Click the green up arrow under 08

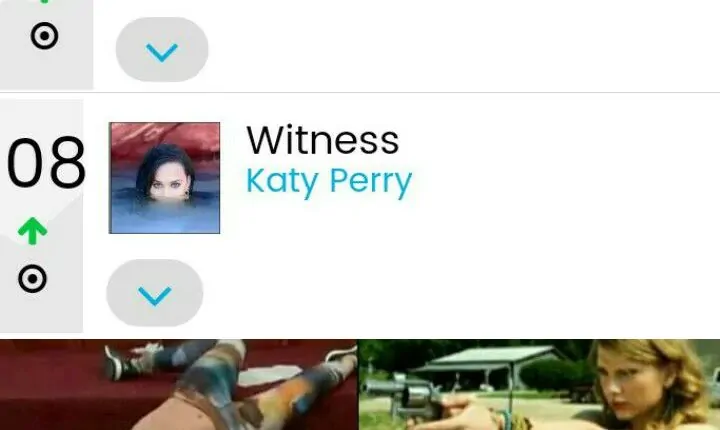[32, 231]
